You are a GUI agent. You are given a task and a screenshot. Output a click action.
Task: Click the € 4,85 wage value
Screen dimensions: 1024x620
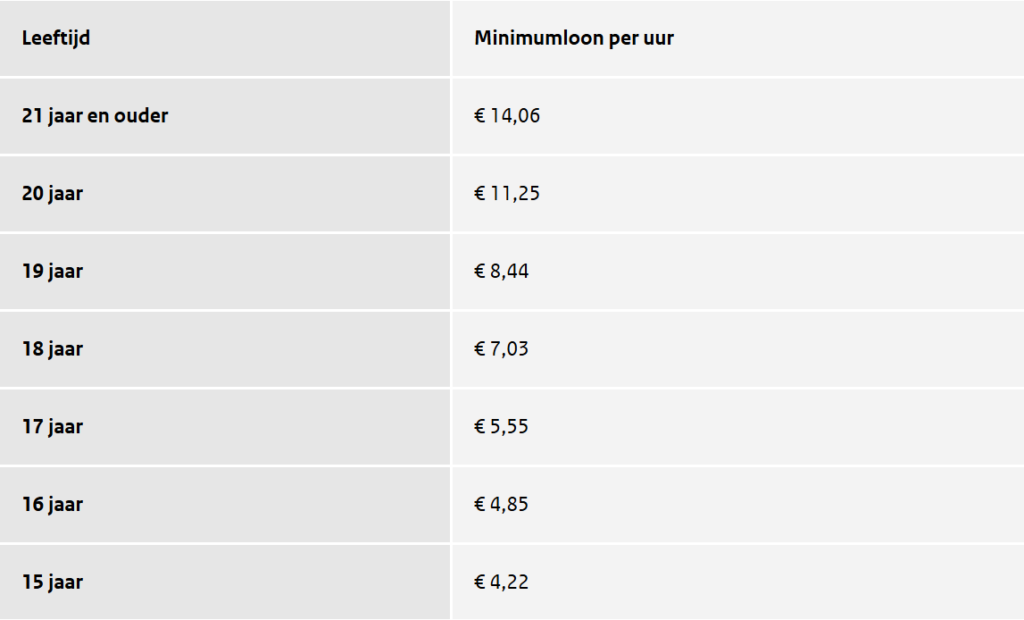pyautogui.click(x=502, y=505)
